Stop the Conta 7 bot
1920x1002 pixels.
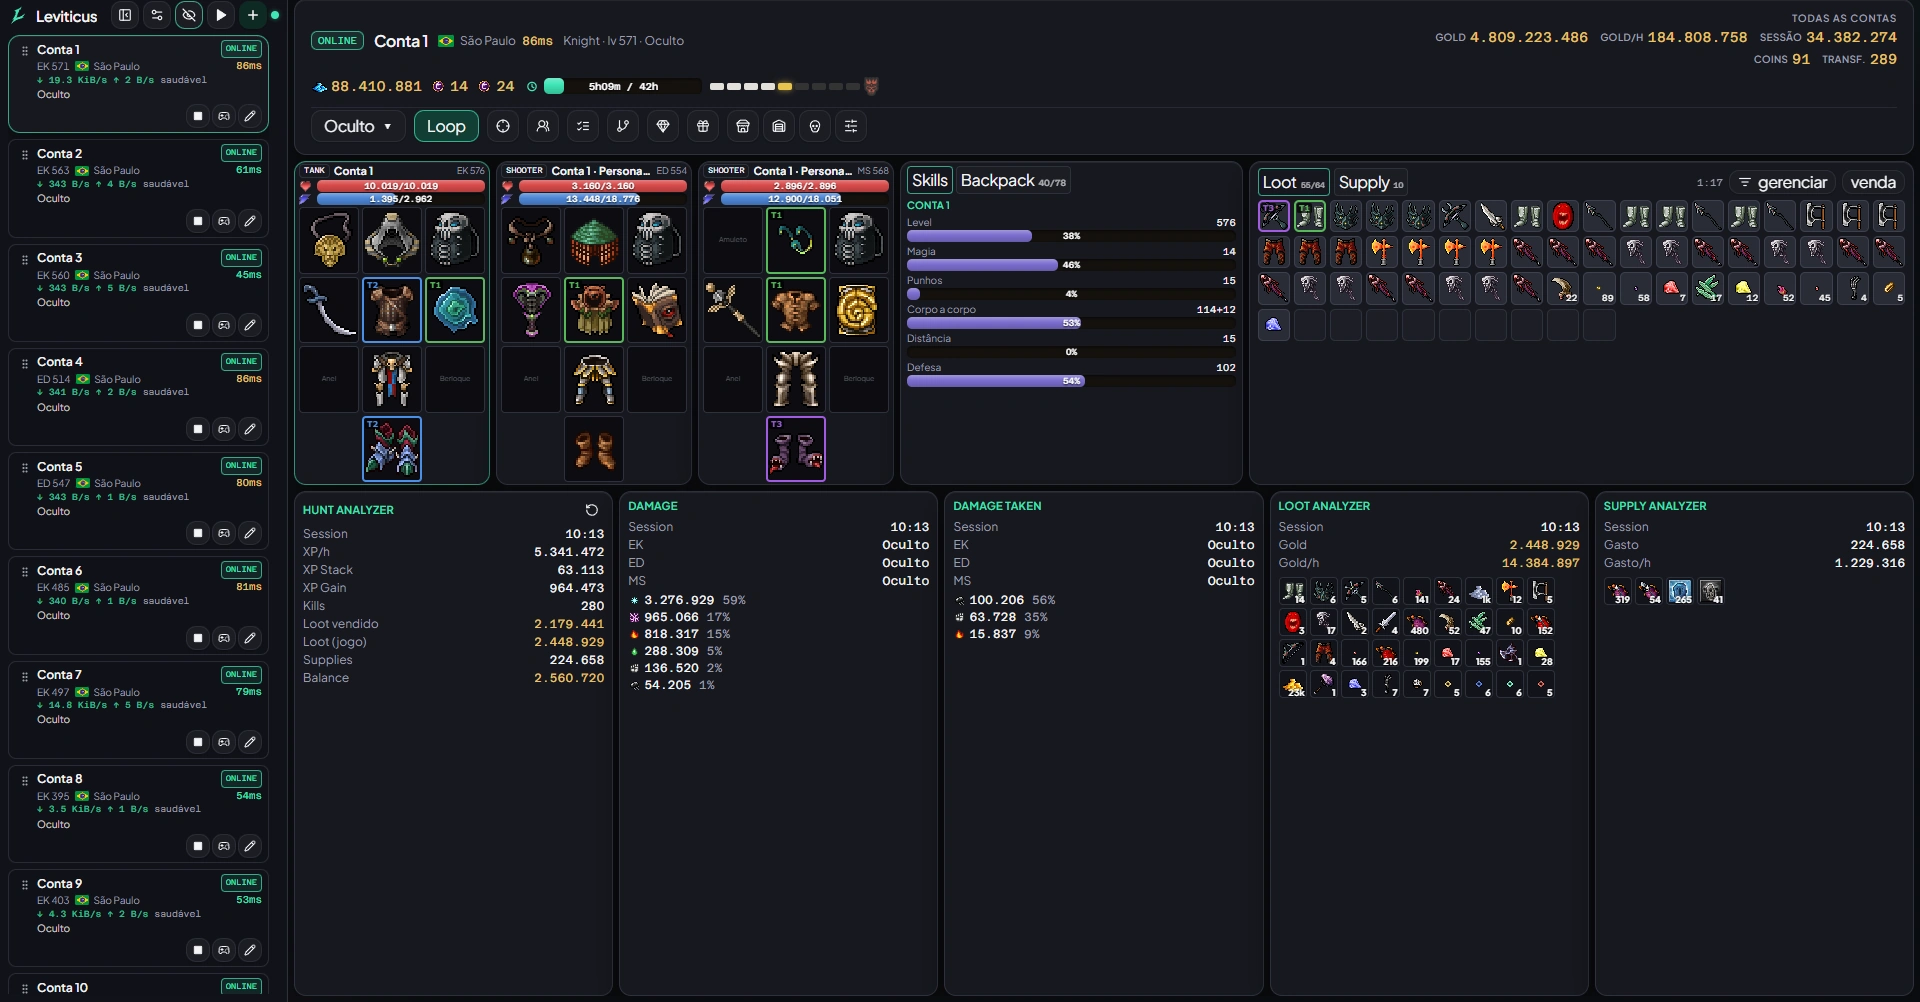tap(198, 742)
